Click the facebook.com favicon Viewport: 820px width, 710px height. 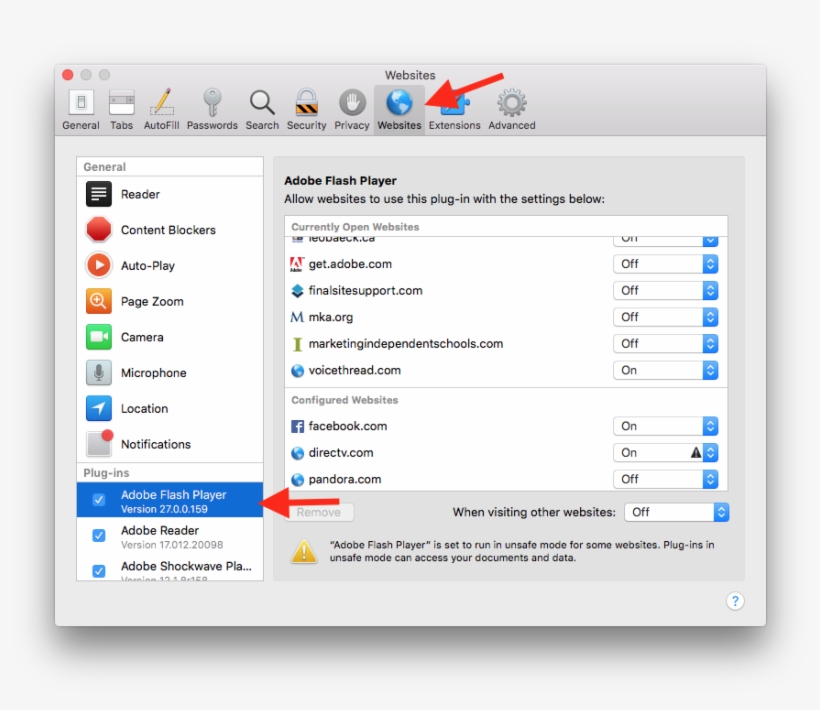(297, 426)
